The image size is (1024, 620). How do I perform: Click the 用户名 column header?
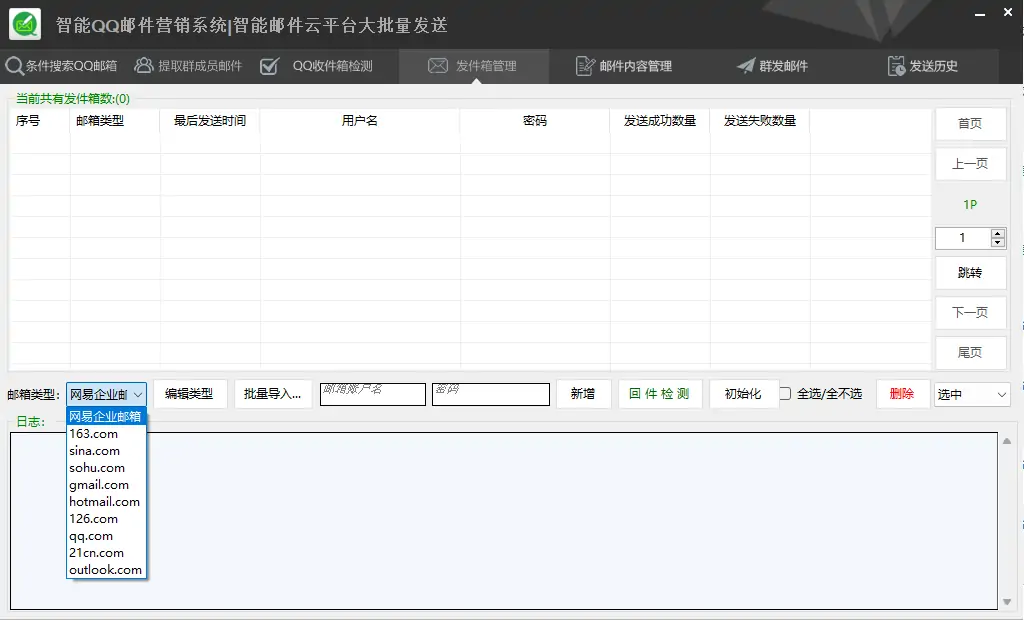[x=359, y=121]
